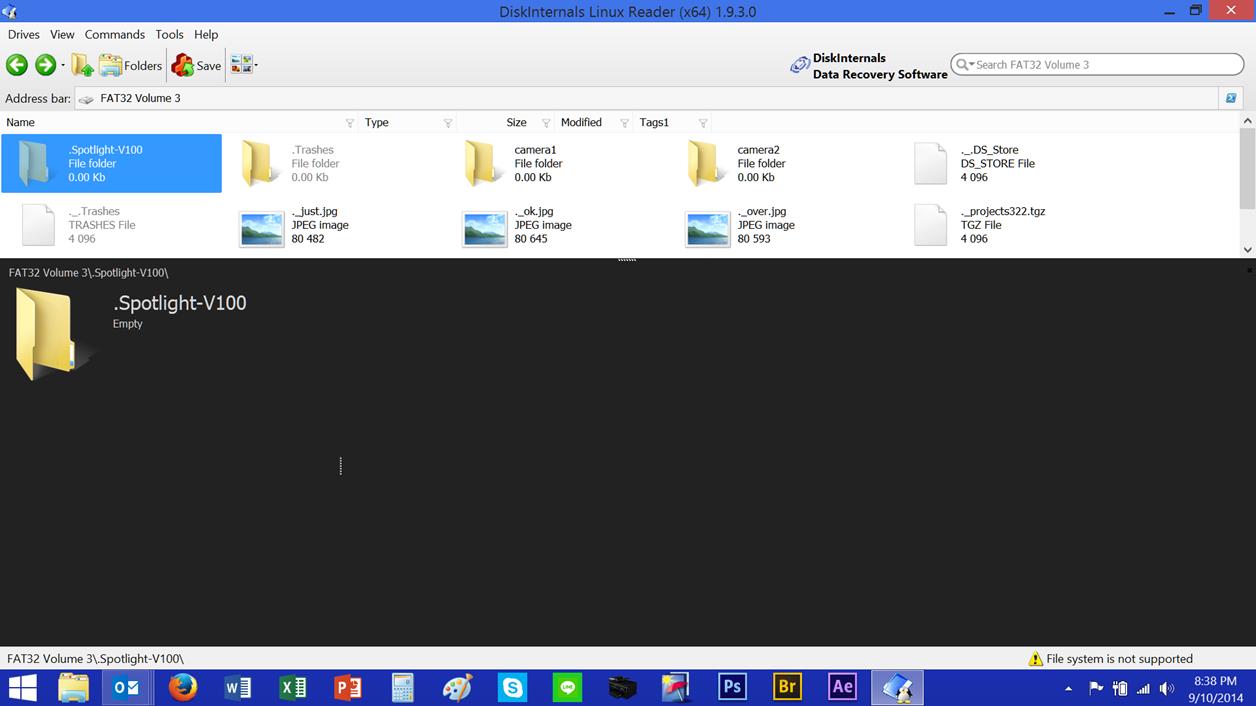This screenshot has width=1256, height=706.
Task: Click file list scrollbar up arrow
Action: [1247, 121]
